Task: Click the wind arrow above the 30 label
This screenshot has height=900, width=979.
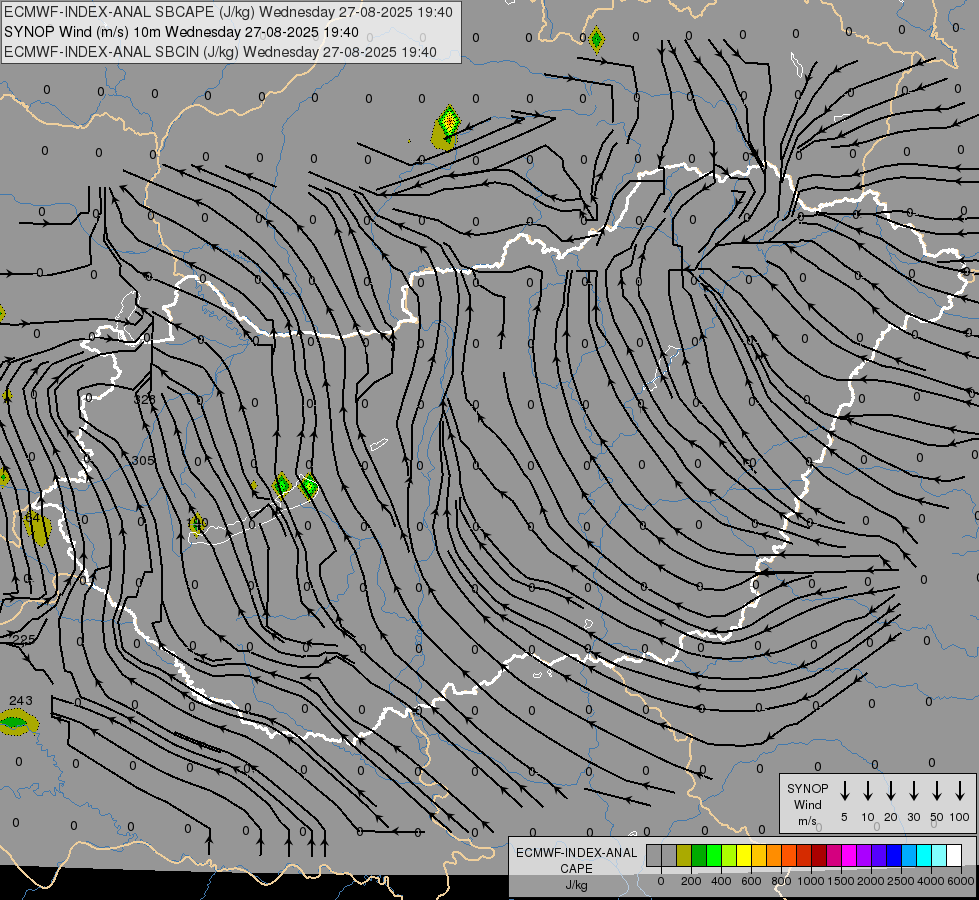Action: (913, 791)
